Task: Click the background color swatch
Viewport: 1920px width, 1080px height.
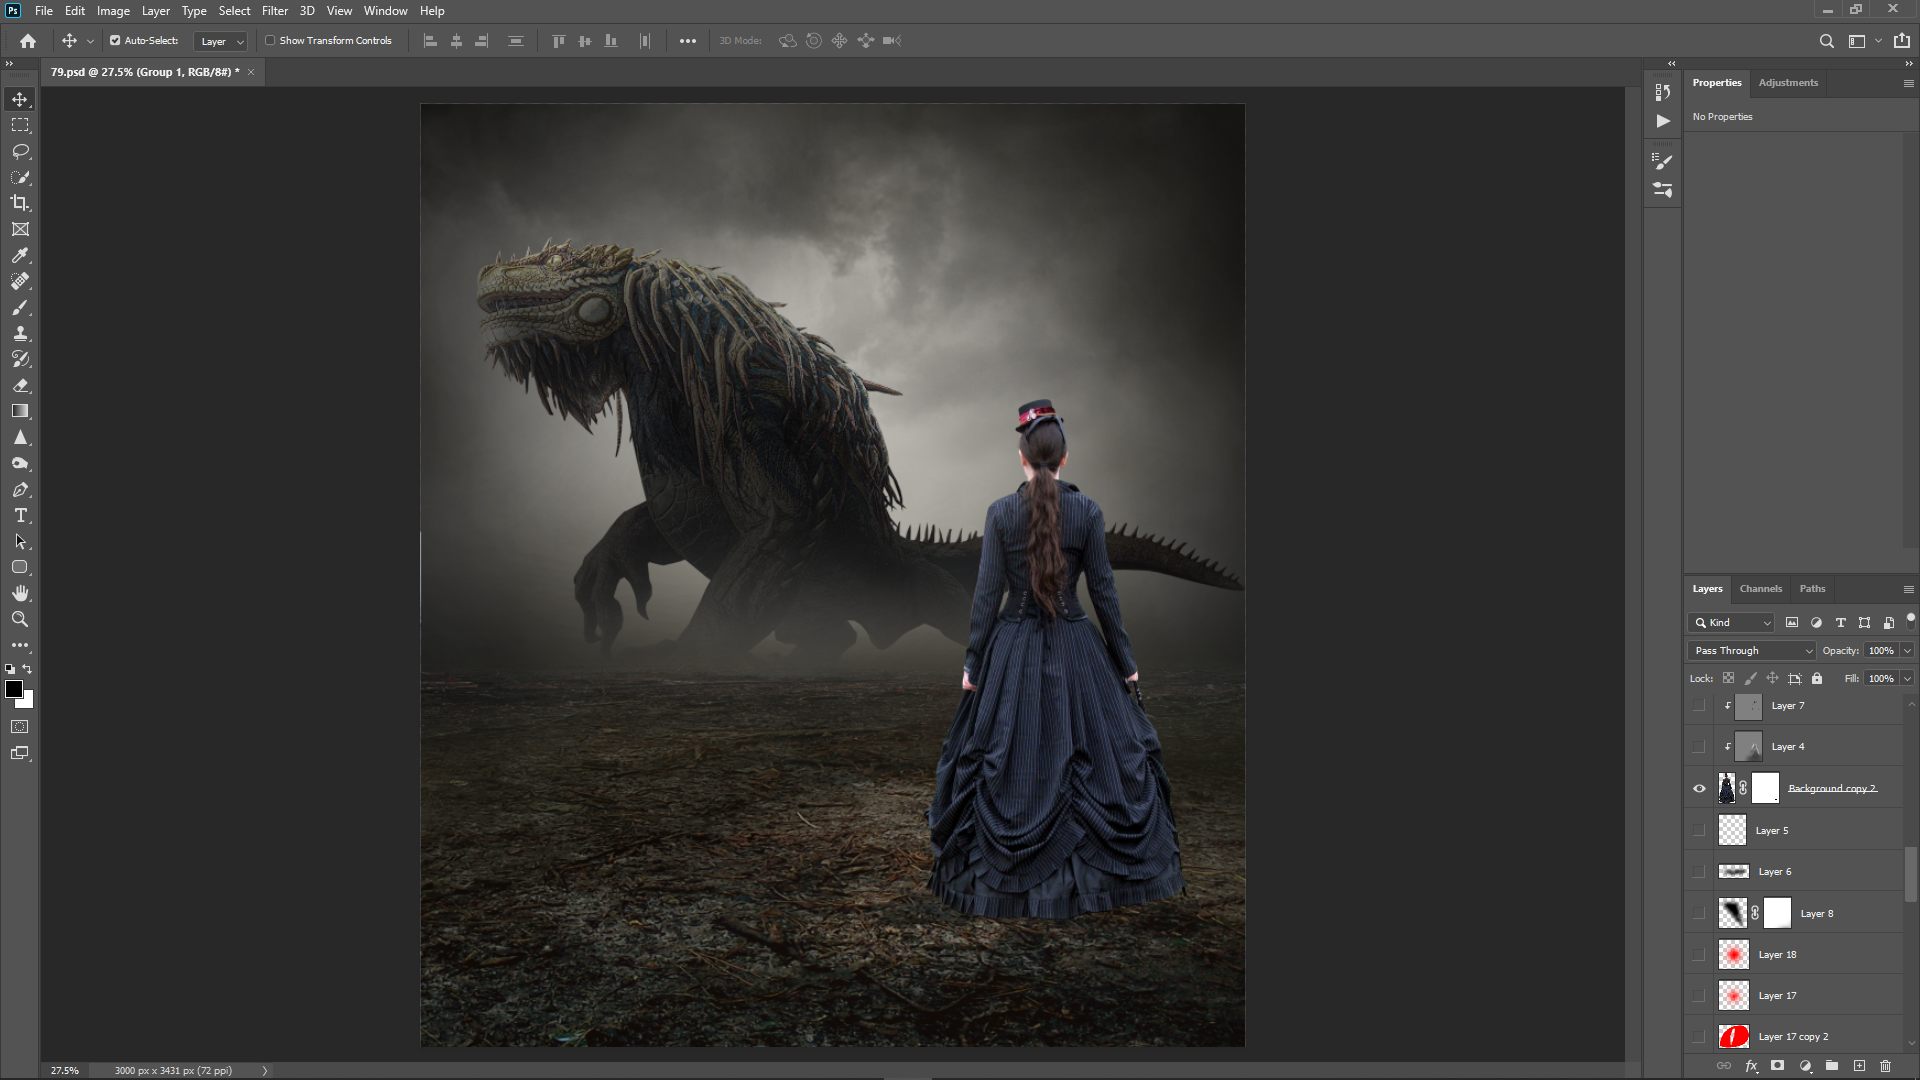Action: point(27,702)
